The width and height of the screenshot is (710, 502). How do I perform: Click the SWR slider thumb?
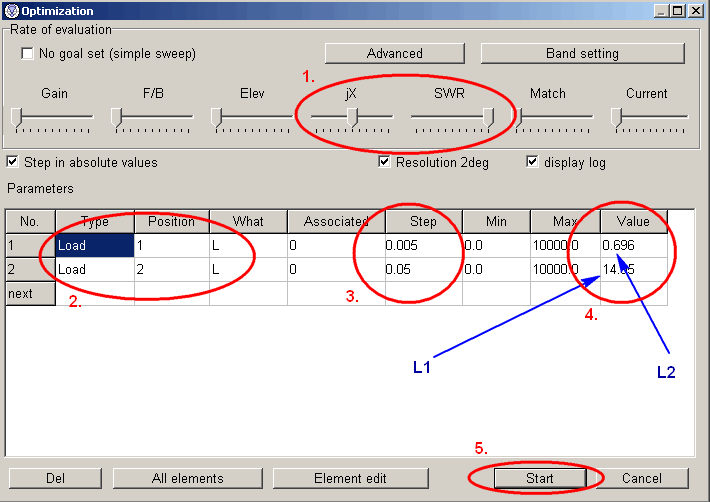(x=488, y=117)
